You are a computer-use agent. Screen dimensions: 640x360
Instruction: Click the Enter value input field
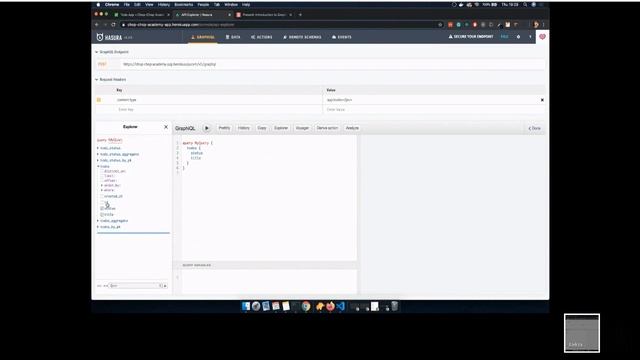click(433, 109)
